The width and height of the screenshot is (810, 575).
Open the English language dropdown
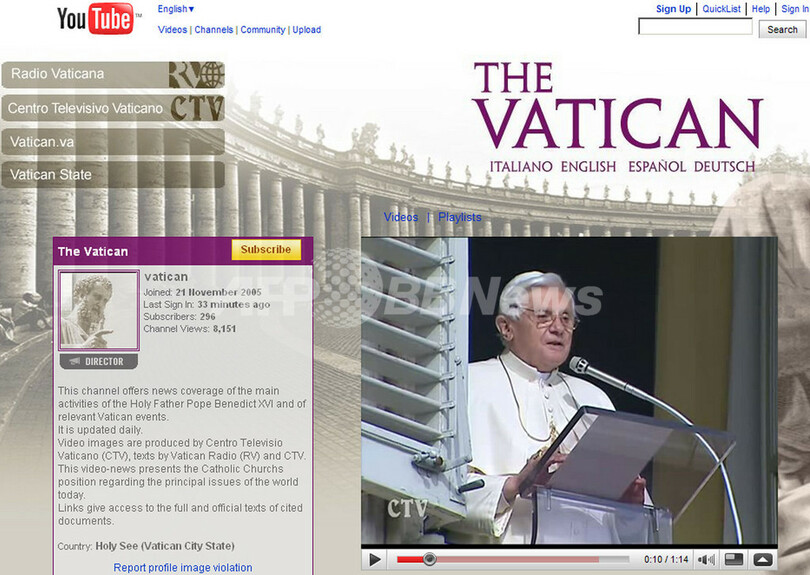176,9
